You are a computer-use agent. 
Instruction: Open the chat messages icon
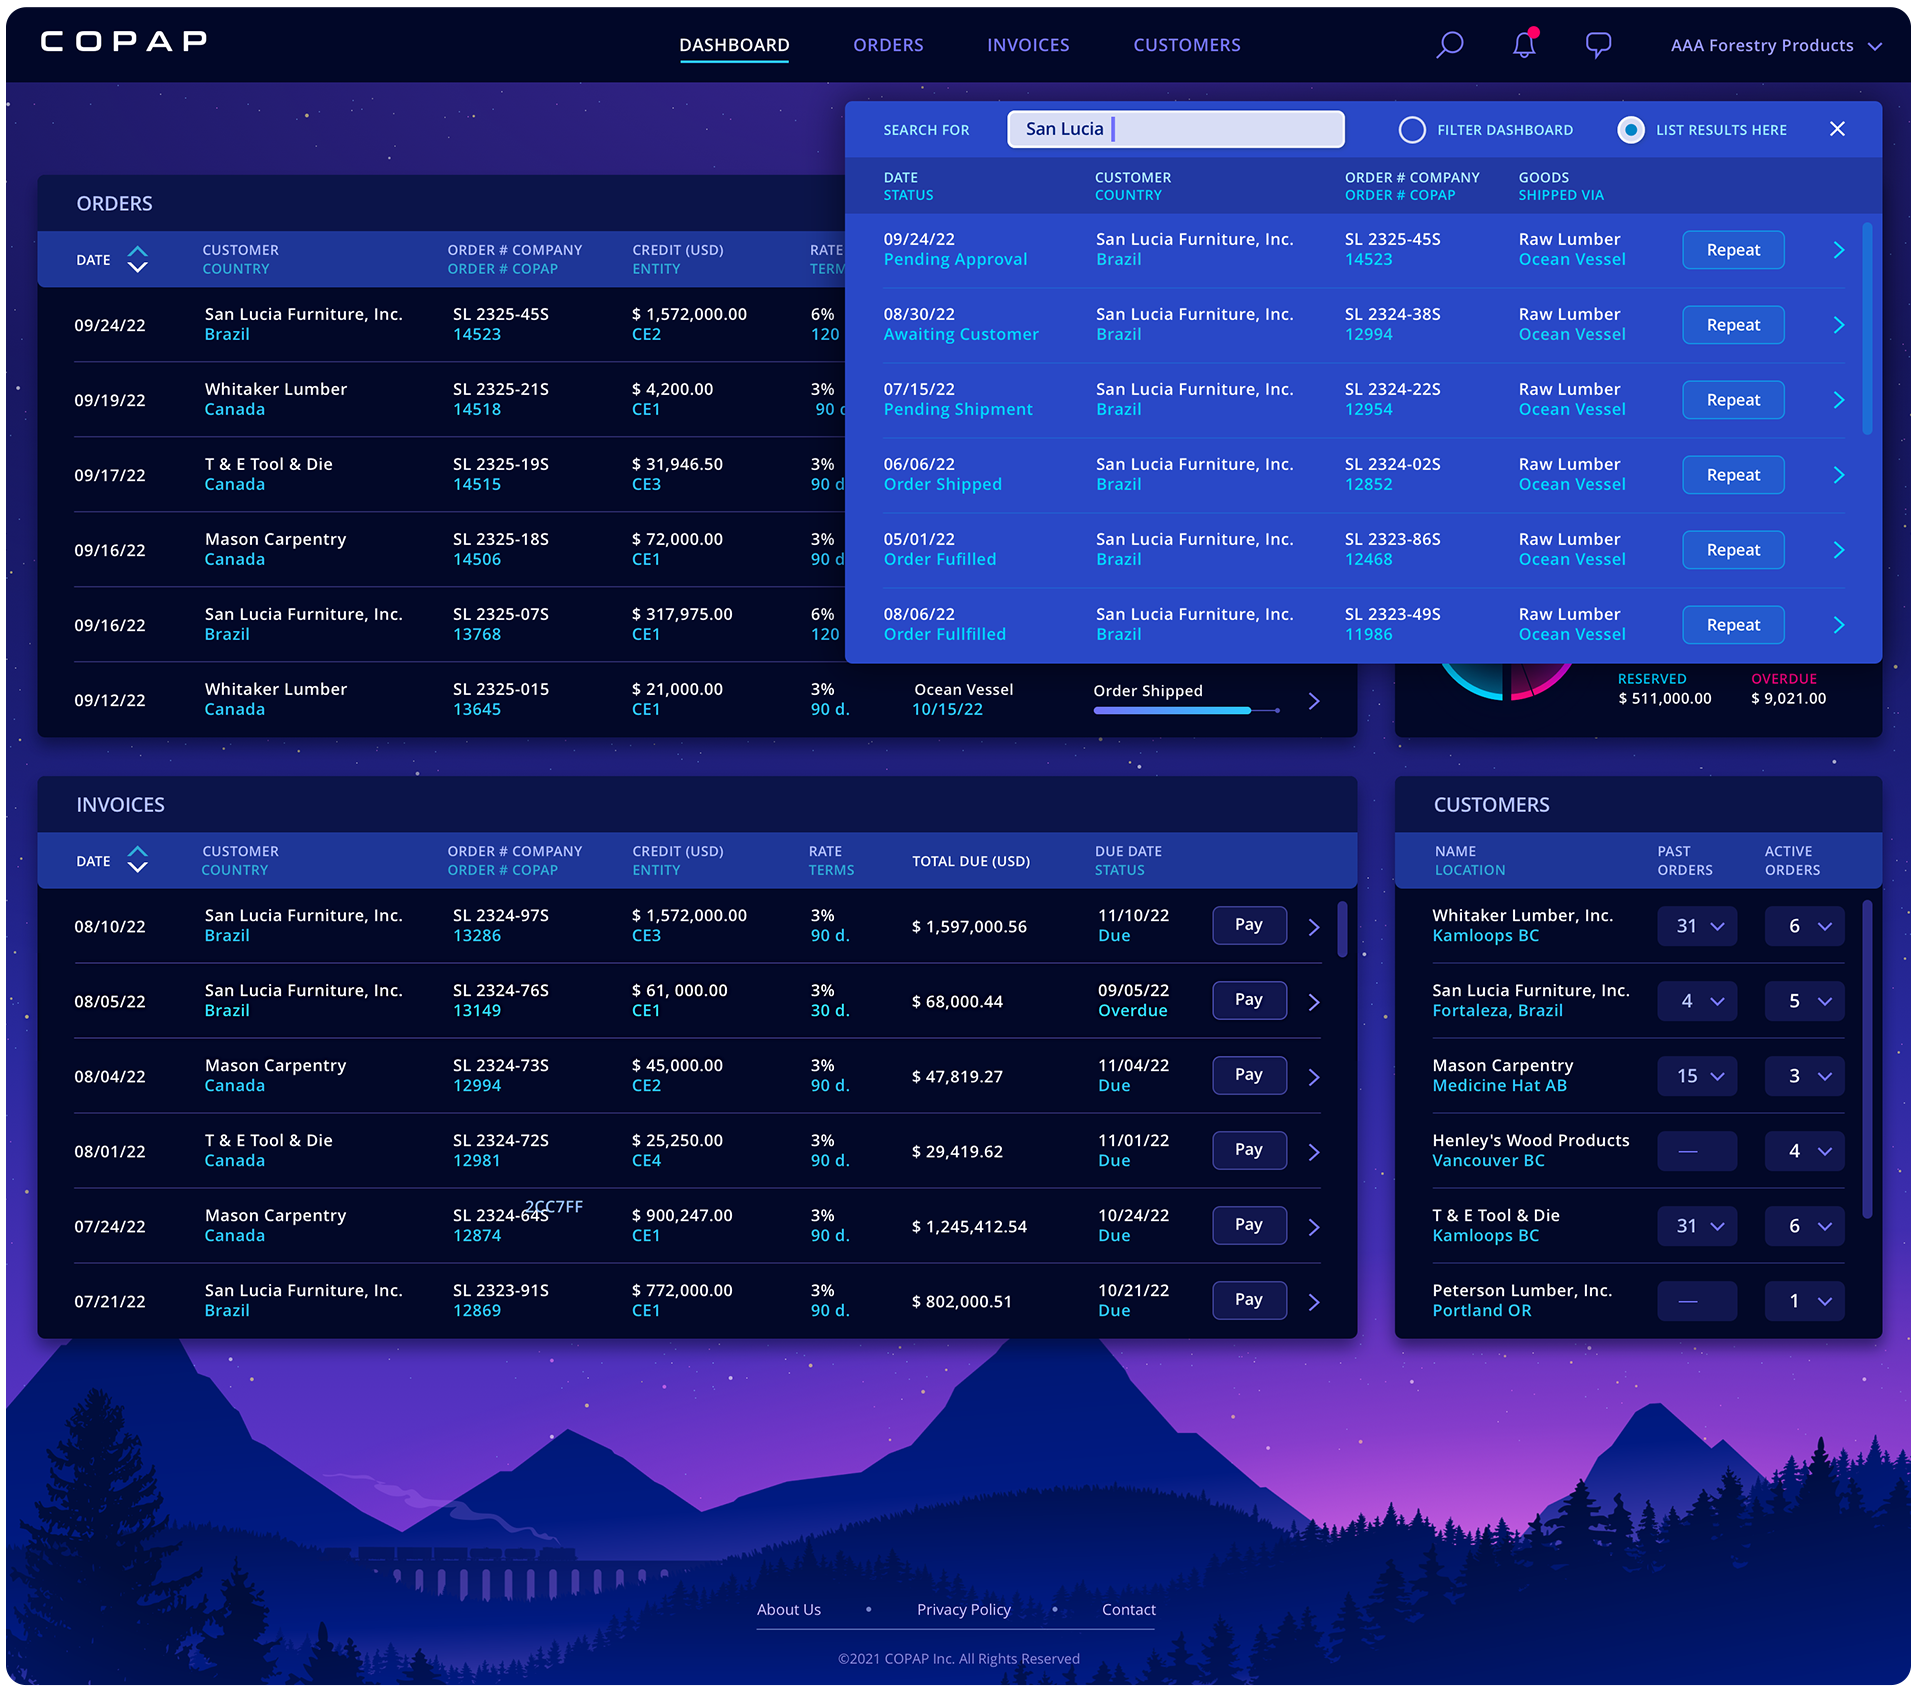1598,45
